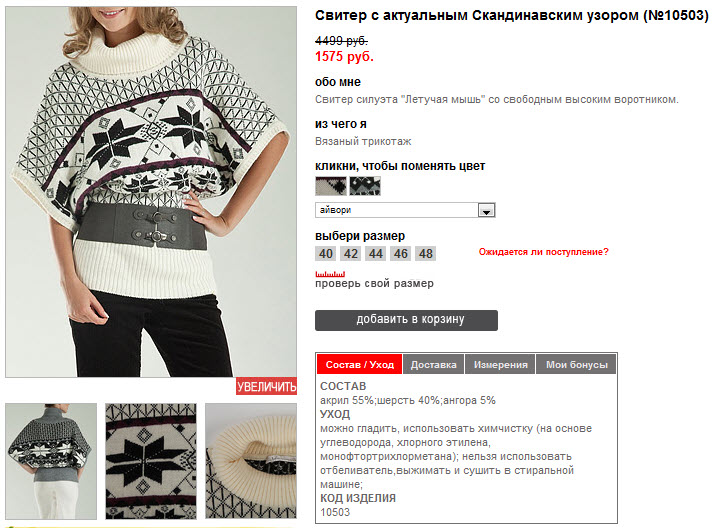Choose size 42
The image size is (717, 528).
click(351, 254)
